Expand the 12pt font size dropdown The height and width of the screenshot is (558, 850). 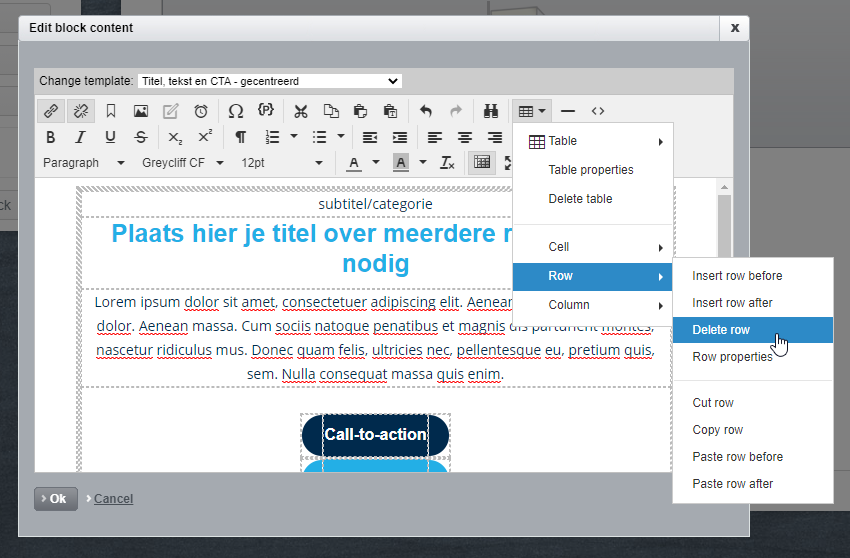click(x=282, y=163)
